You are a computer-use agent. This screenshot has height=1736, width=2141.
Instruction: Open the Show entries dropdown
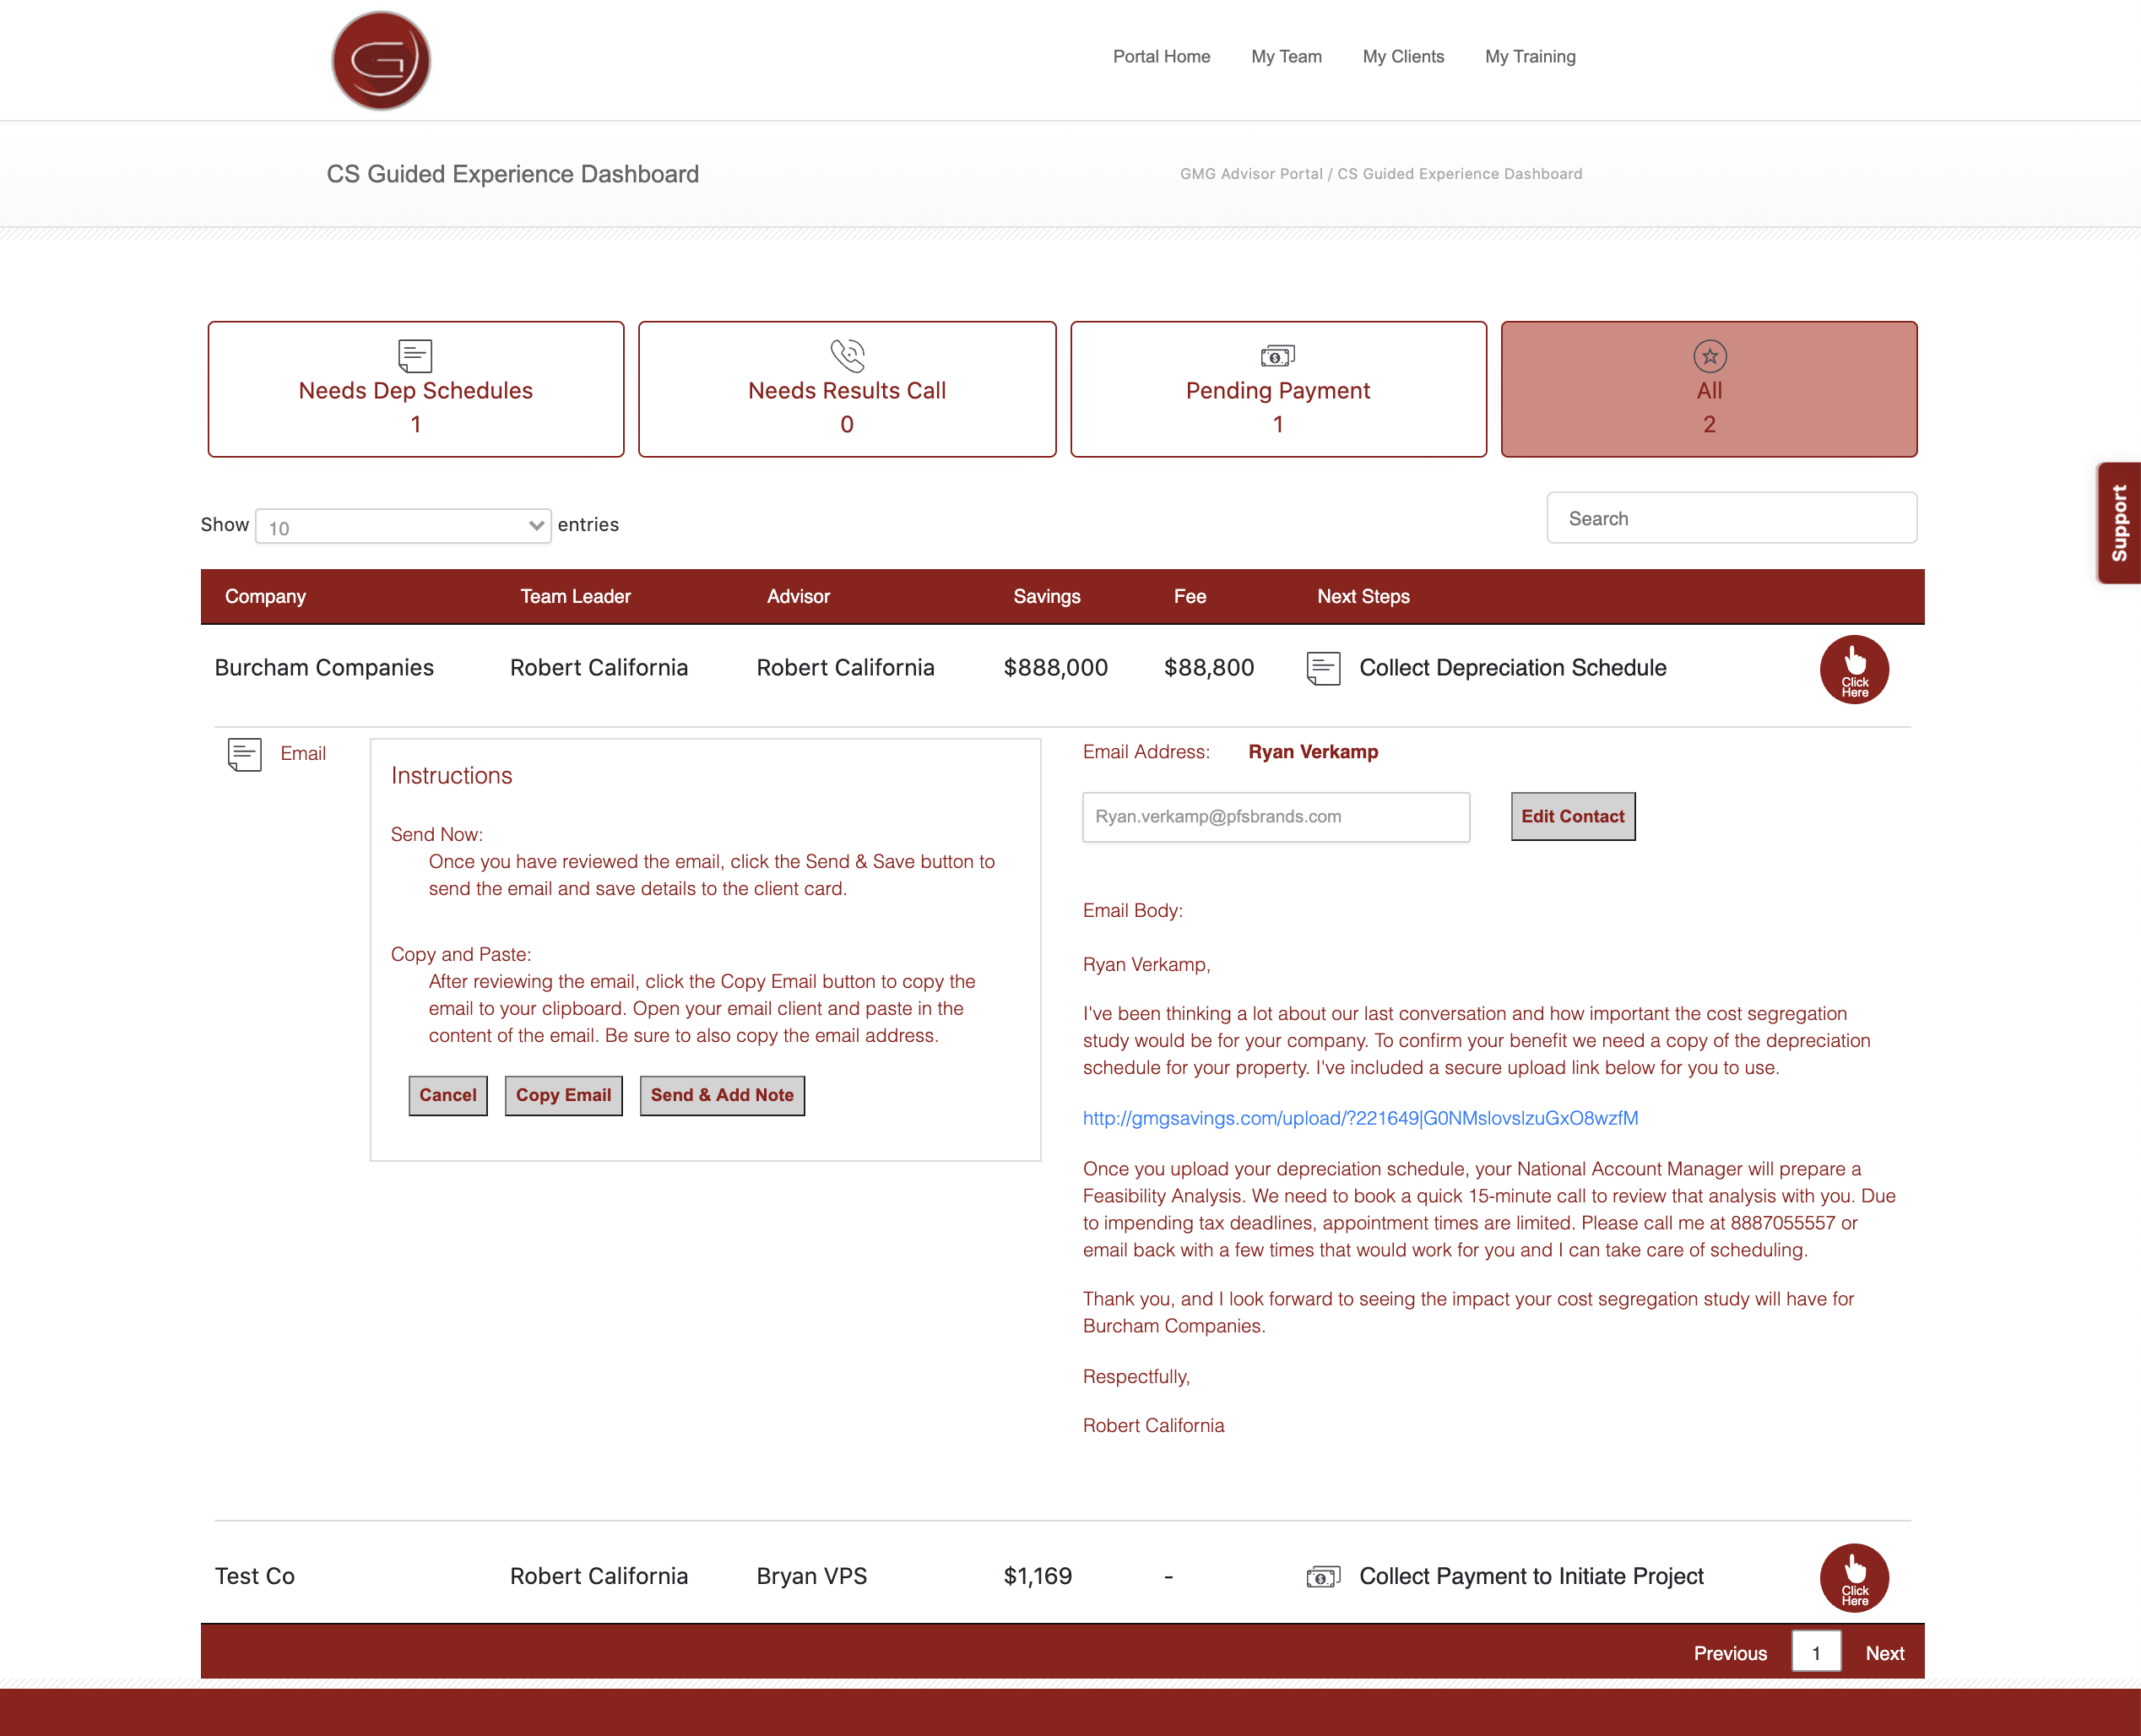click(403, 526)
